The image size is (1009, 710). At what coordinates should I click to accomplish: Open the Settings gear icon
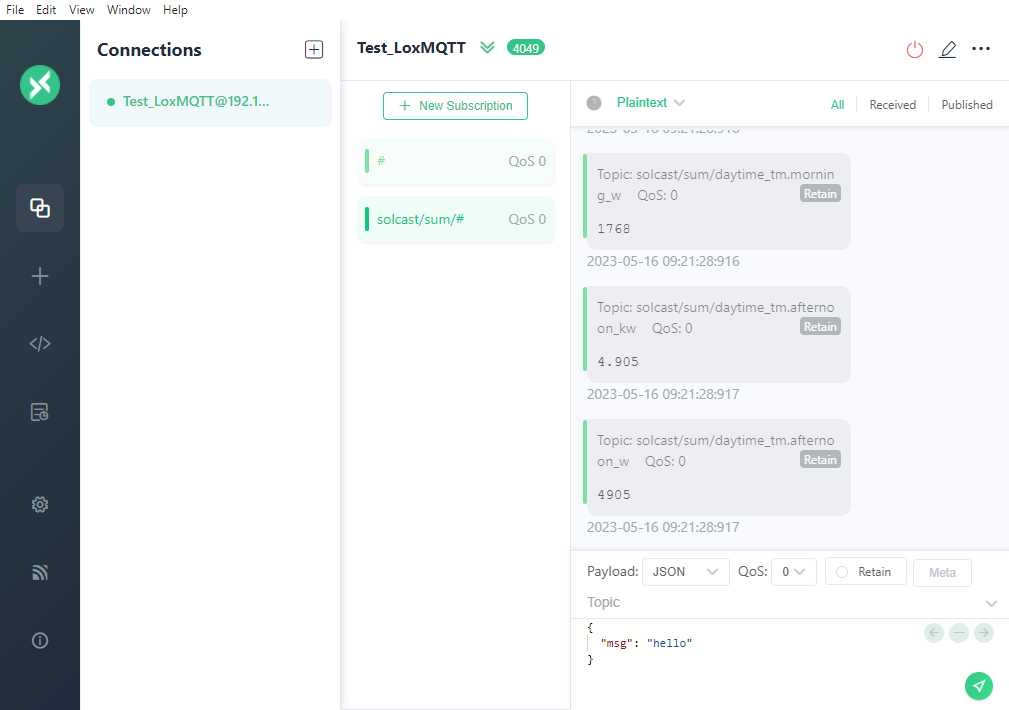pos(40,505)
